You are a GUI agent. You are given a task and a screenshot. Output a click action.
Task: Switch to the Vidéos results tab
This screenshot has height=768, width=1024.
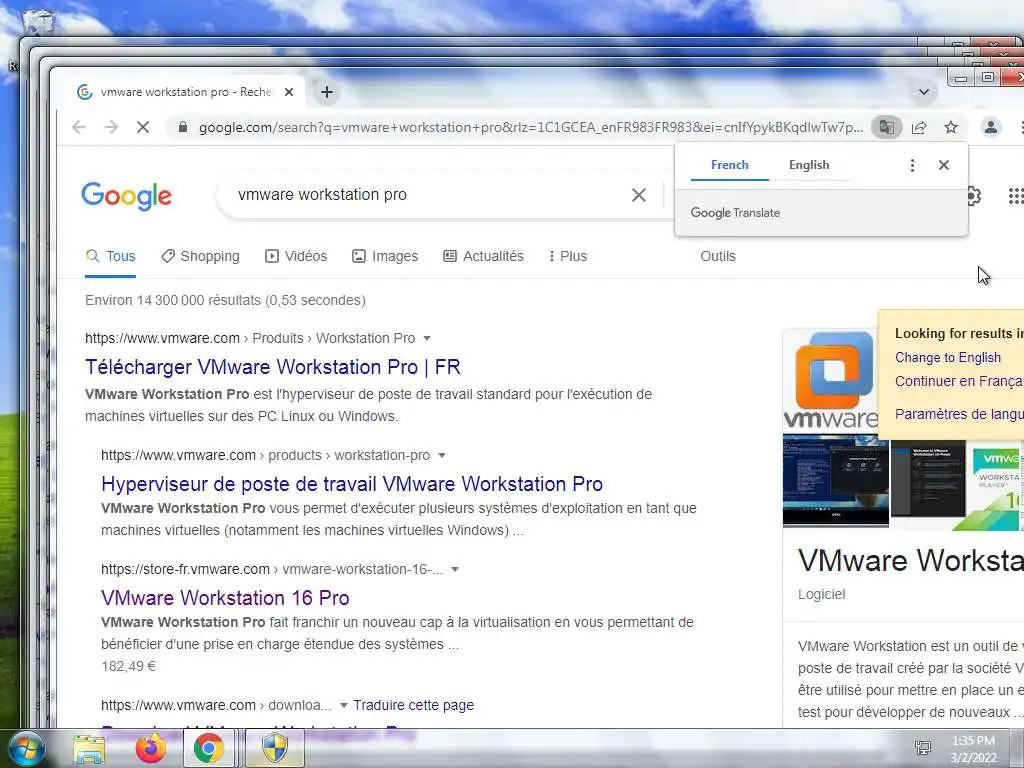coord(296,256)
